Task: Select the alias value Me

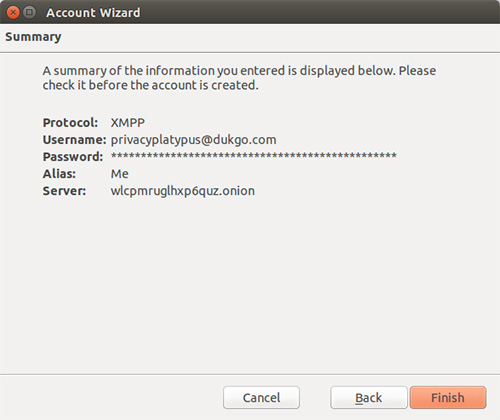Action: pos(120,174)
